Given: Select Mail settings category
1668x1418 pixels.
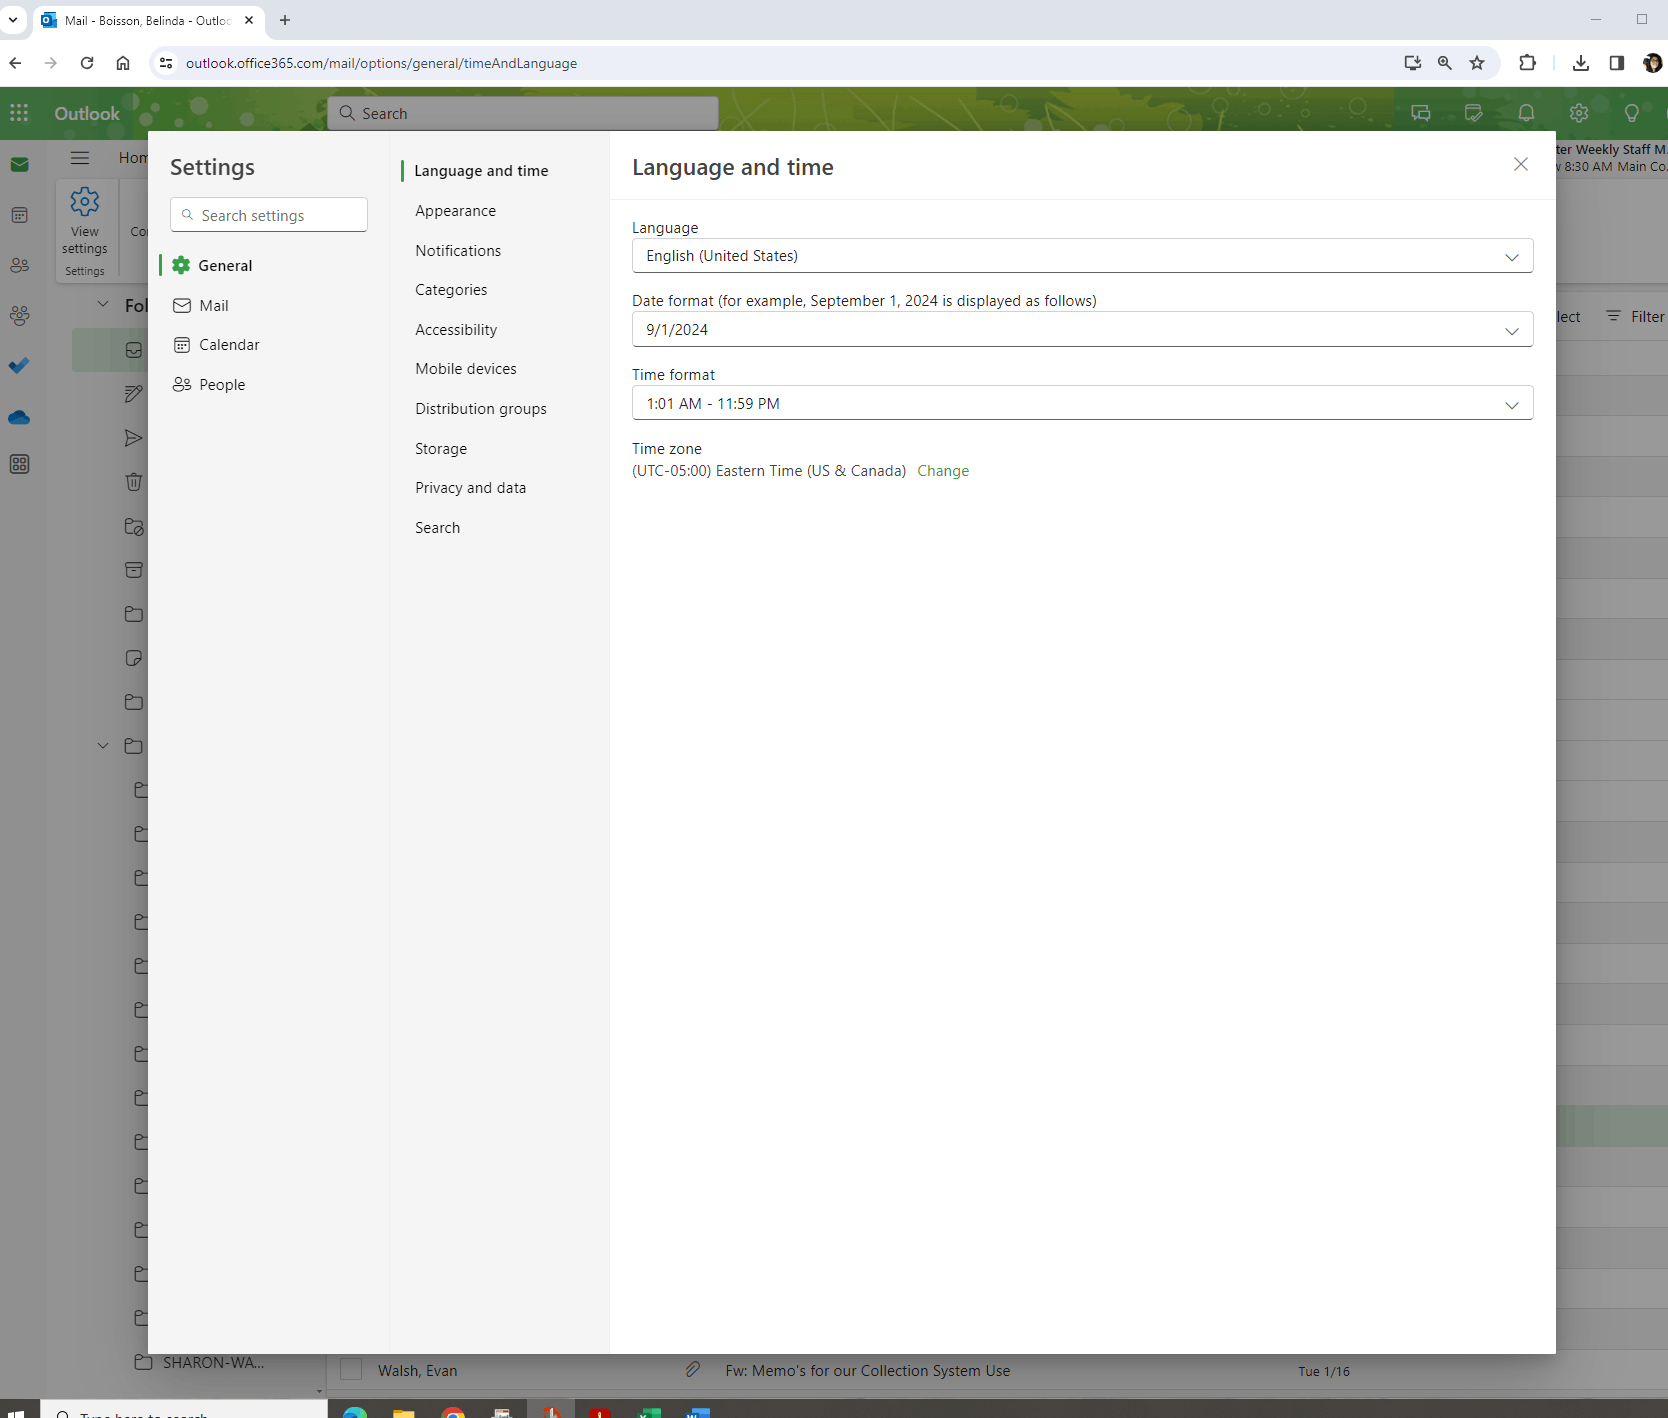Looking at the screenshot, I should (264, 305).
